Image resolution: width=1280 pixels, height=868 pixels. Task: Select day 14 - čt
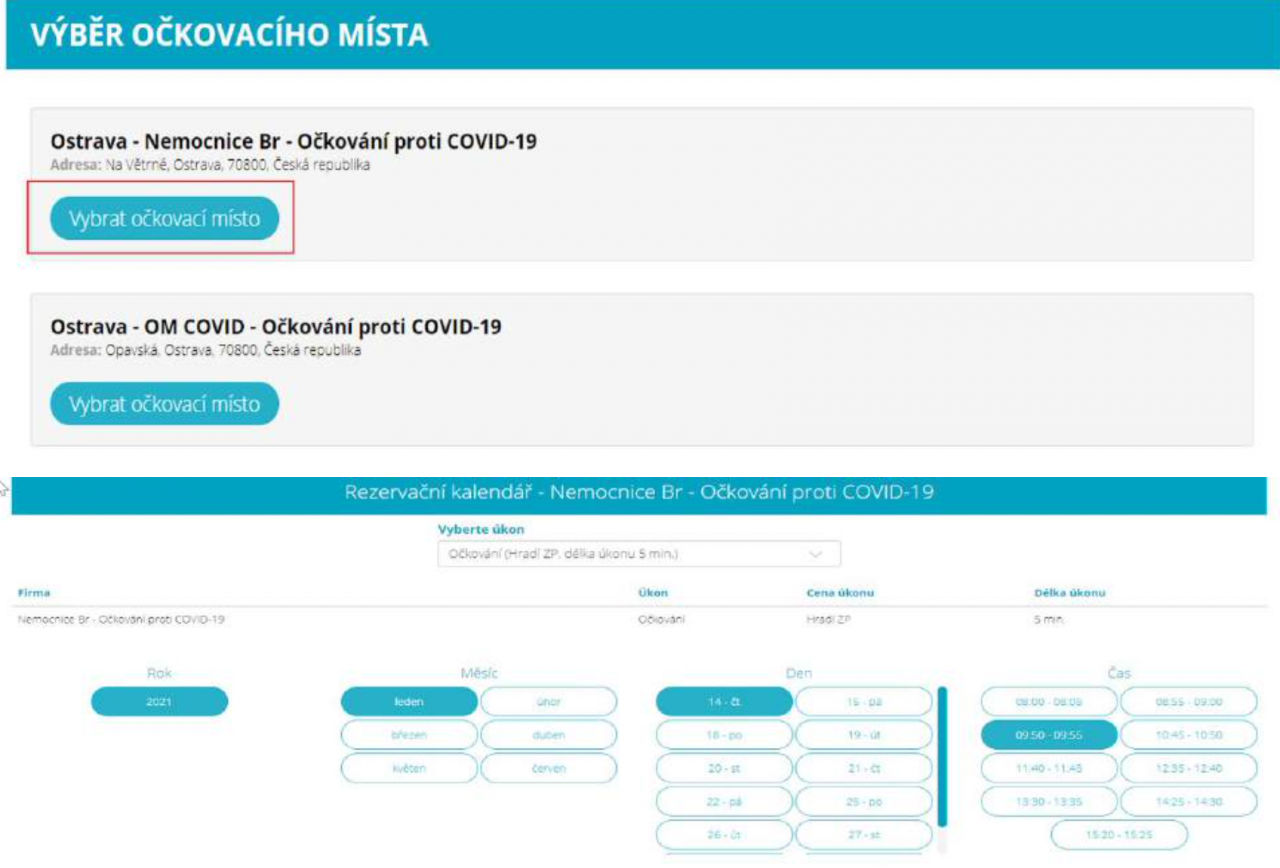coord(724,702)
